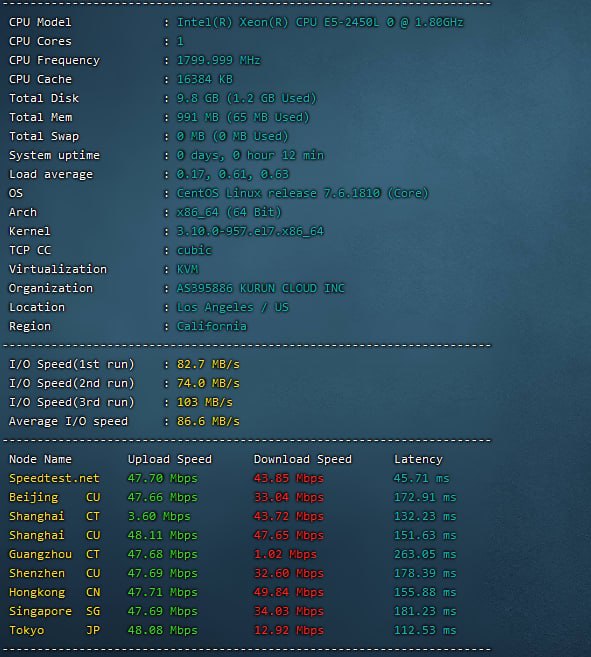
Task: Click the Total Disk 9.8 GB value
Action: point(246,98)
